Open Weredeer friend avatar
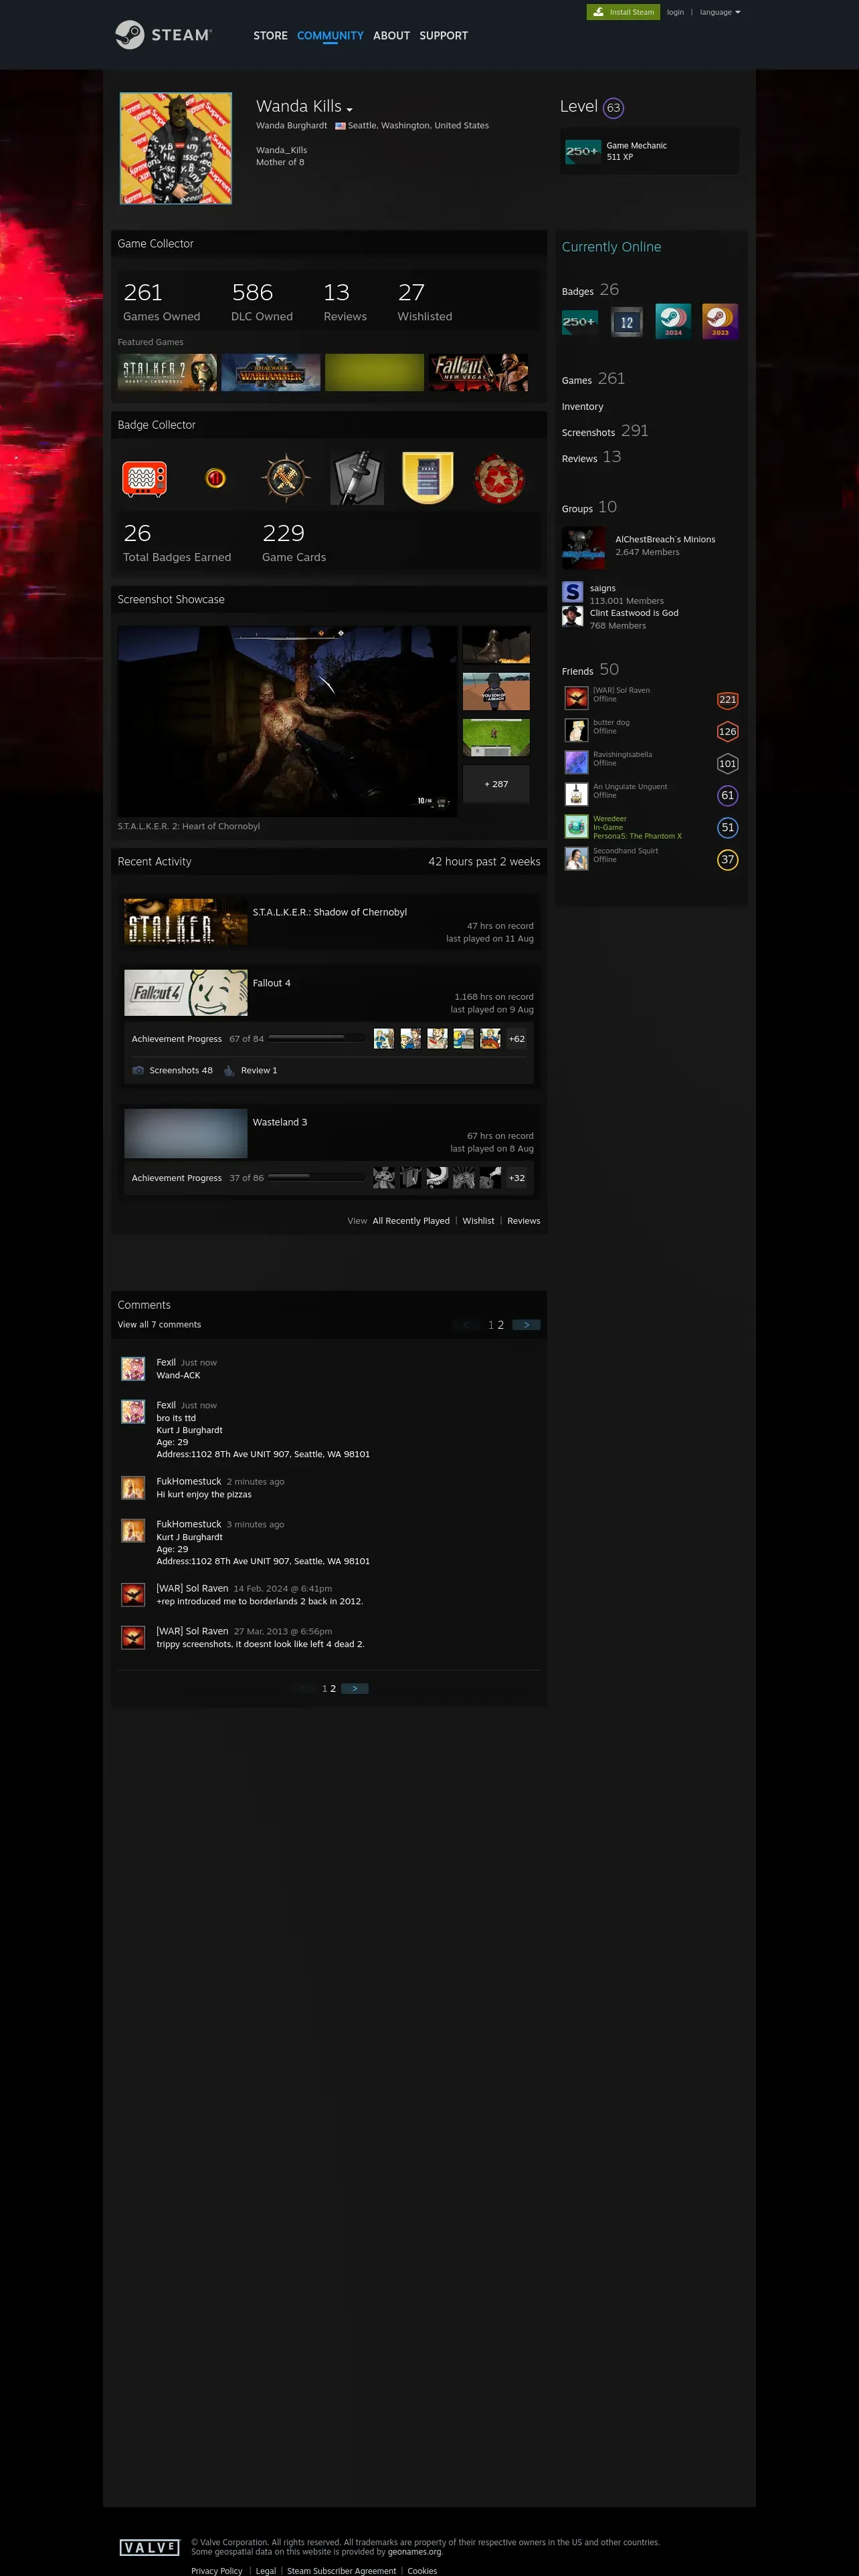The width and height of the screenshot is (859, 2576). [576, 826]
